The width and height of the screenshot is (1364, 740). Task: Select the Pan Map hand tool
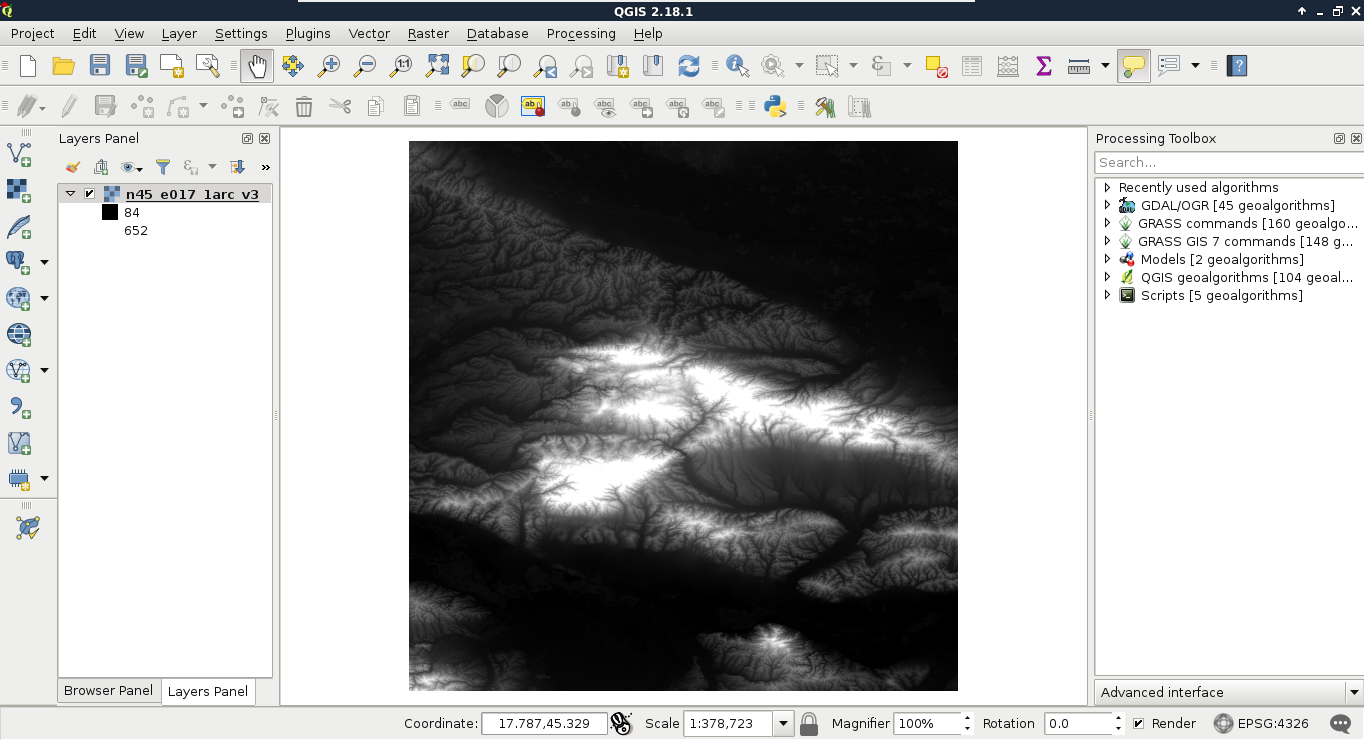pos(257,66)
